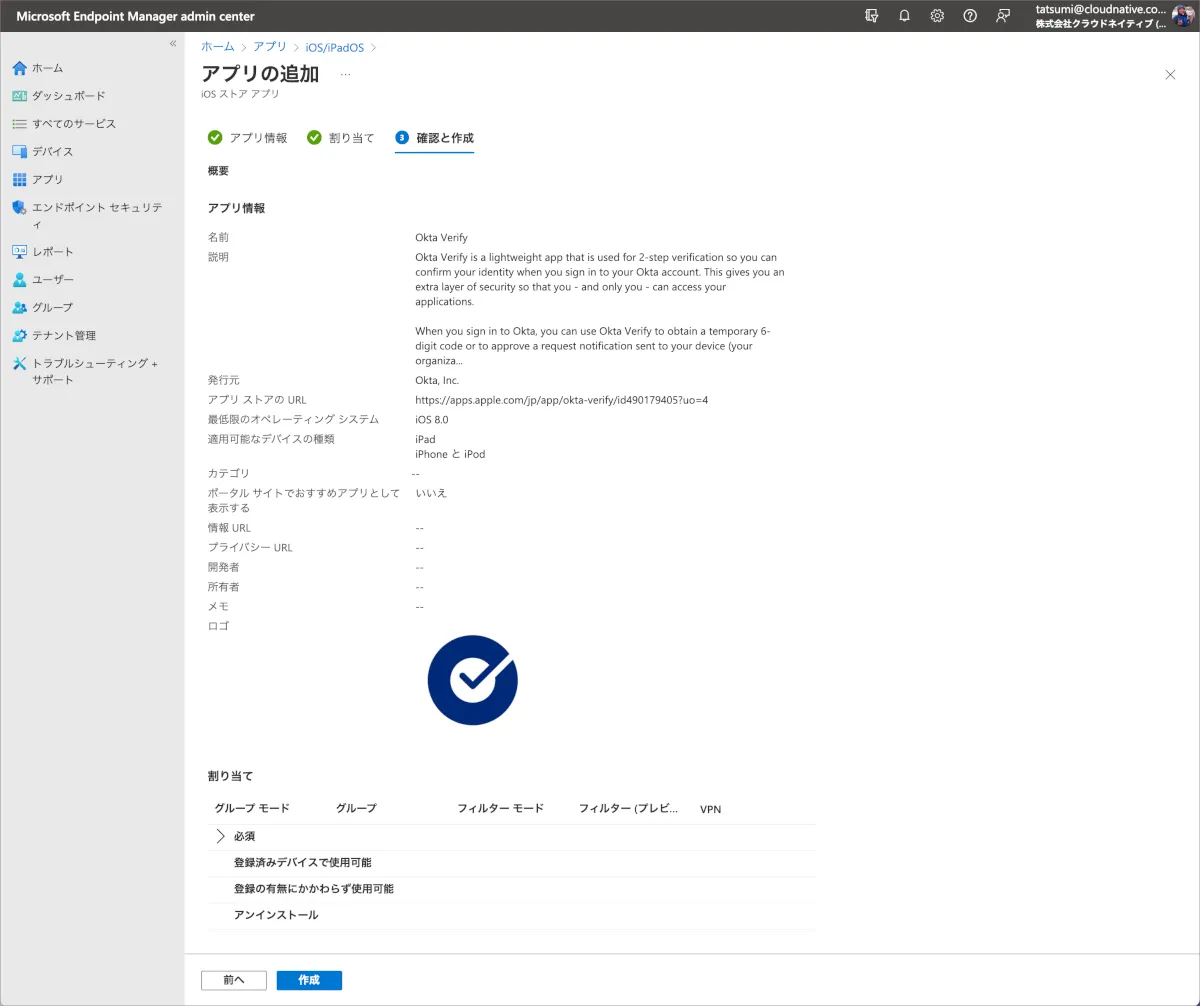Screen dimensions: 1200x1006
Task: Open ダッシュボード in sidebar
Action: 68,96
